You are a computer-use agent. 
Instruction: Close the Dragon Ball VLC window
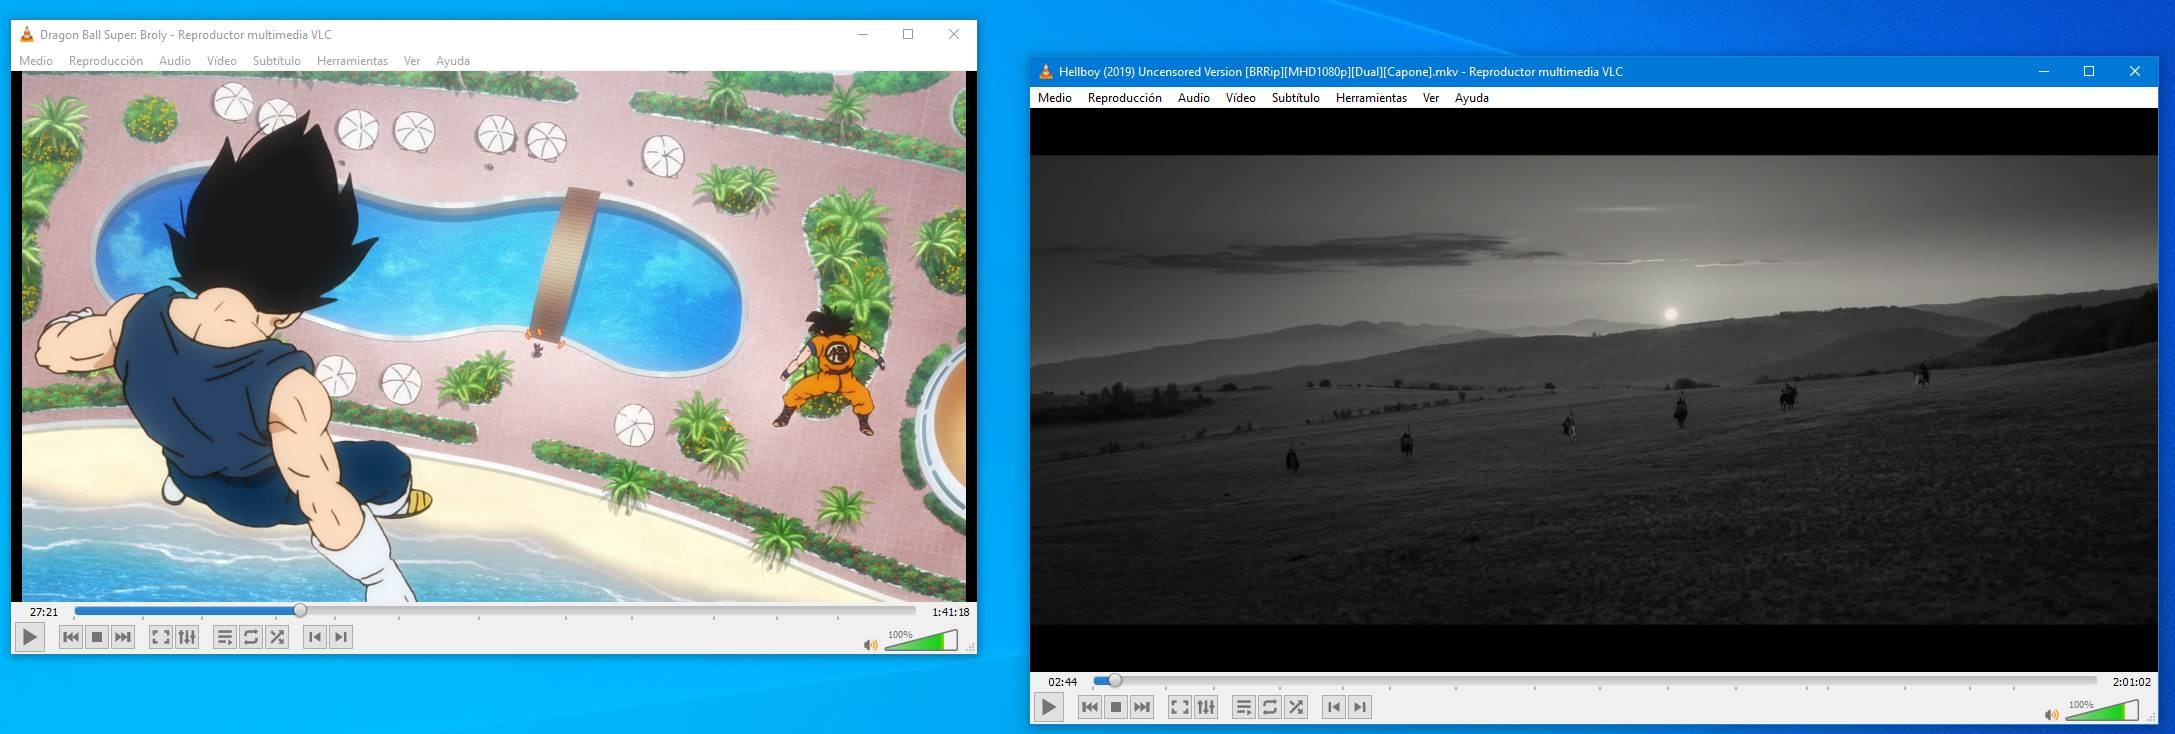click(x=954, y=34)
